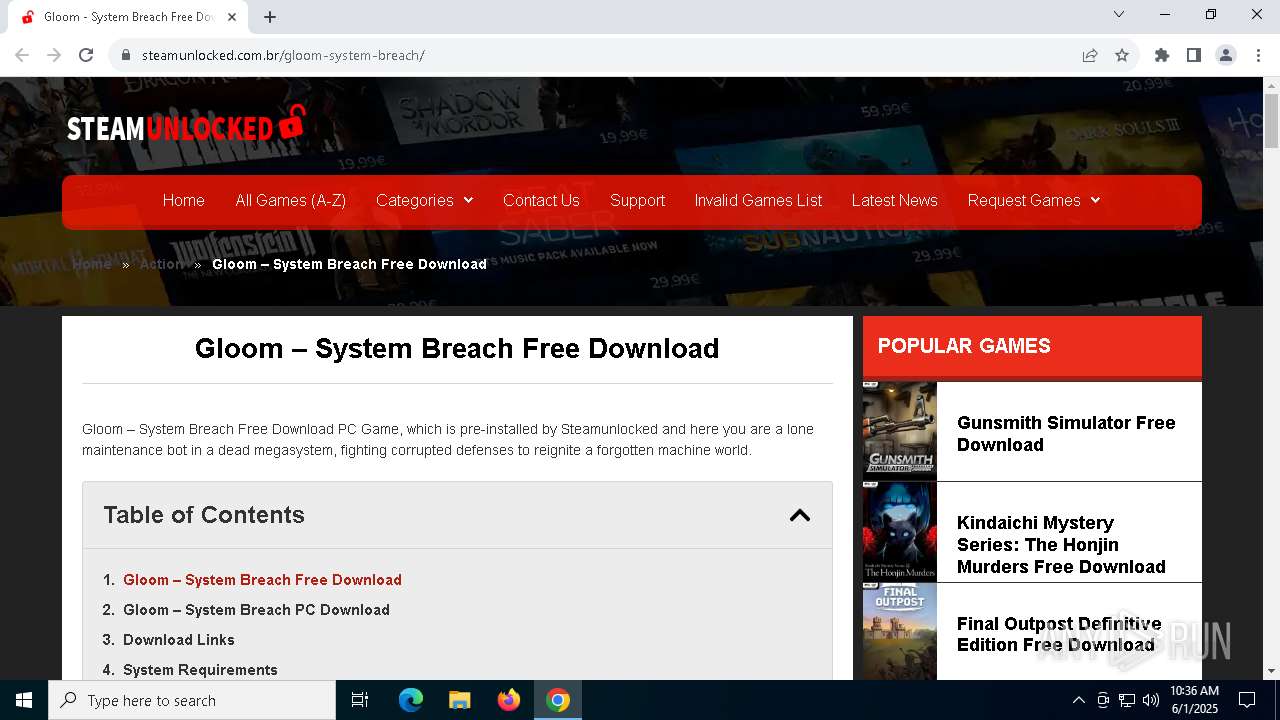This screenshot has width=1280, height=720.
Task: Open the notification center icon
Action: (1247, 700)
